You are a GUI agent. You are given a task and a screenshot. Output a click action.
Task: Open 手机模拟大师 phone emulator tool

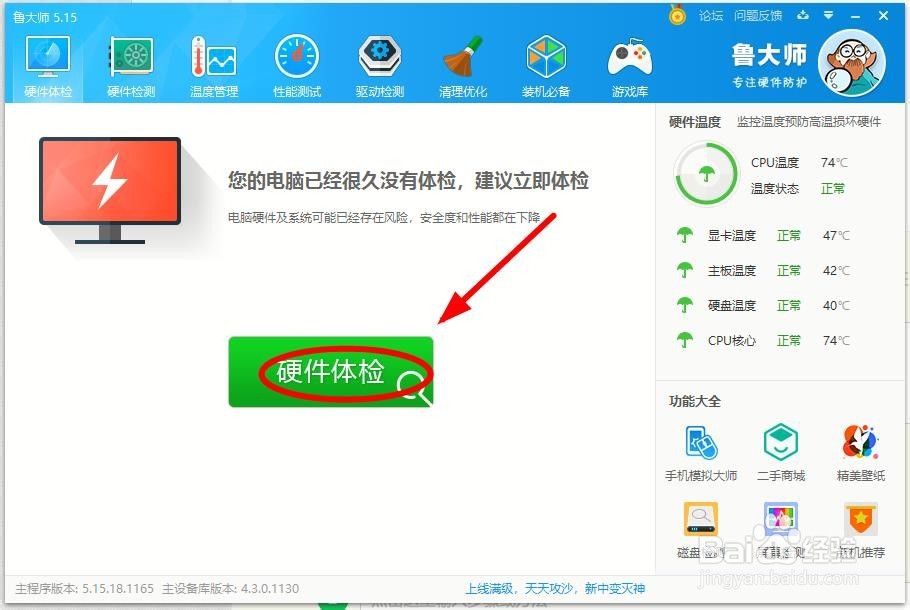pyautogui.click(x=701, y=454)
